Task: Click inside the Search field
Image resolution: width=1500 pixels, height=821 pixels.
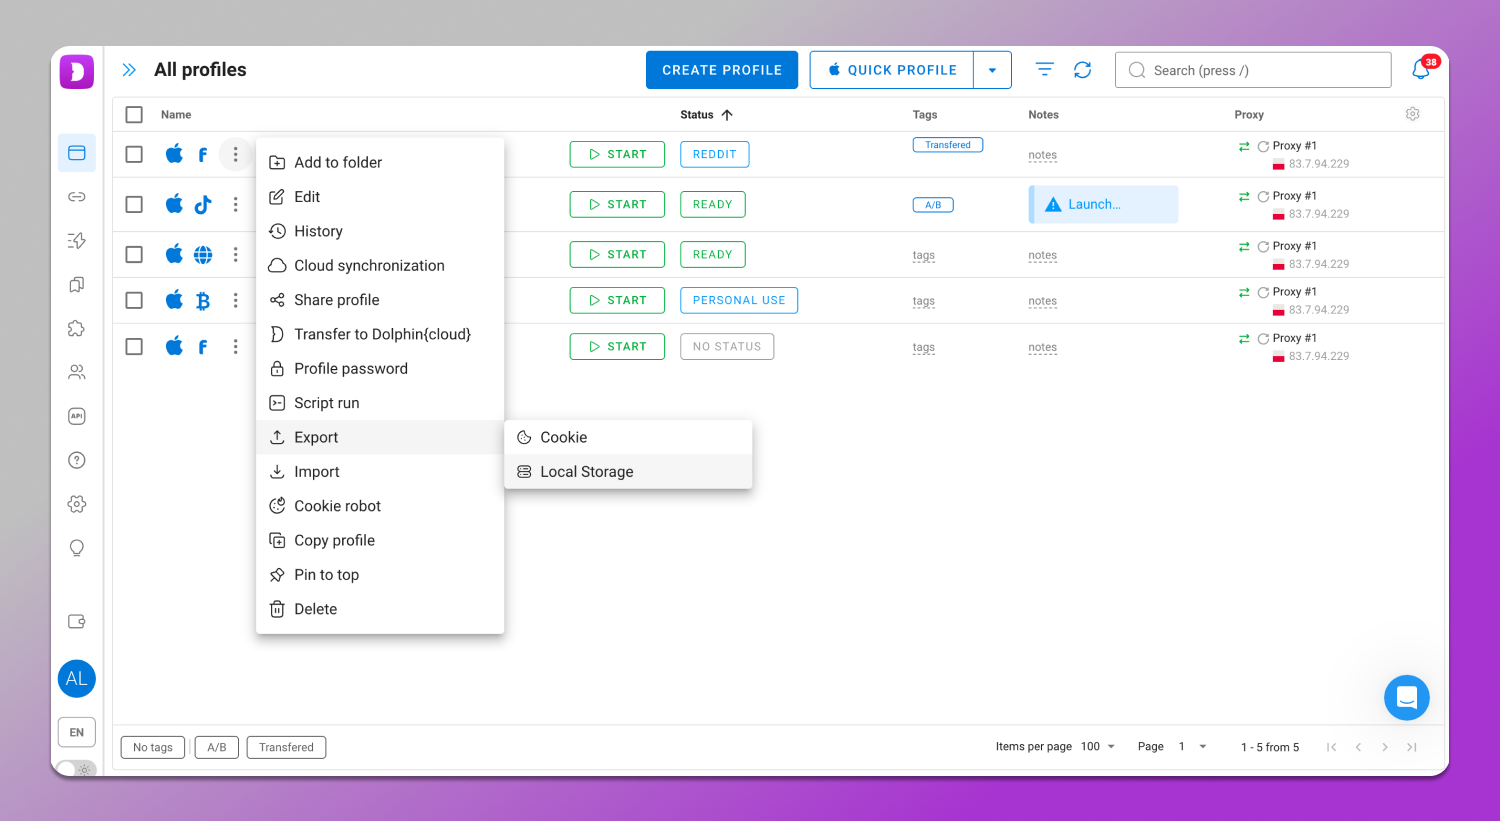Action: point(1253,69)
